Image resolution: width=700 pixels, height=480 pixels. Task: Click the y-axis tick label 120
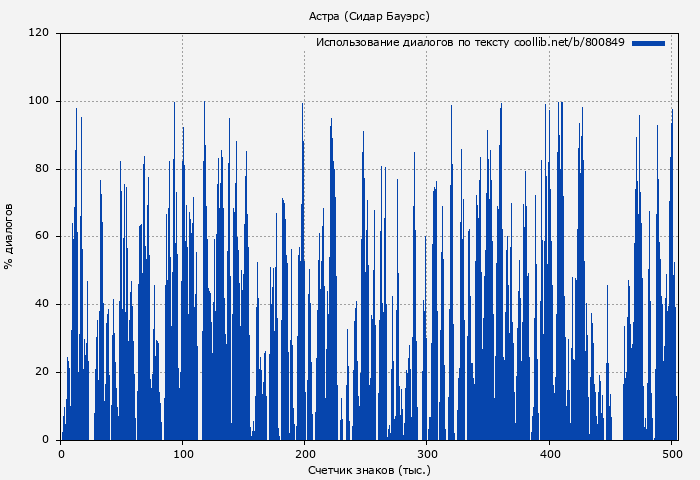pos(39,33)
